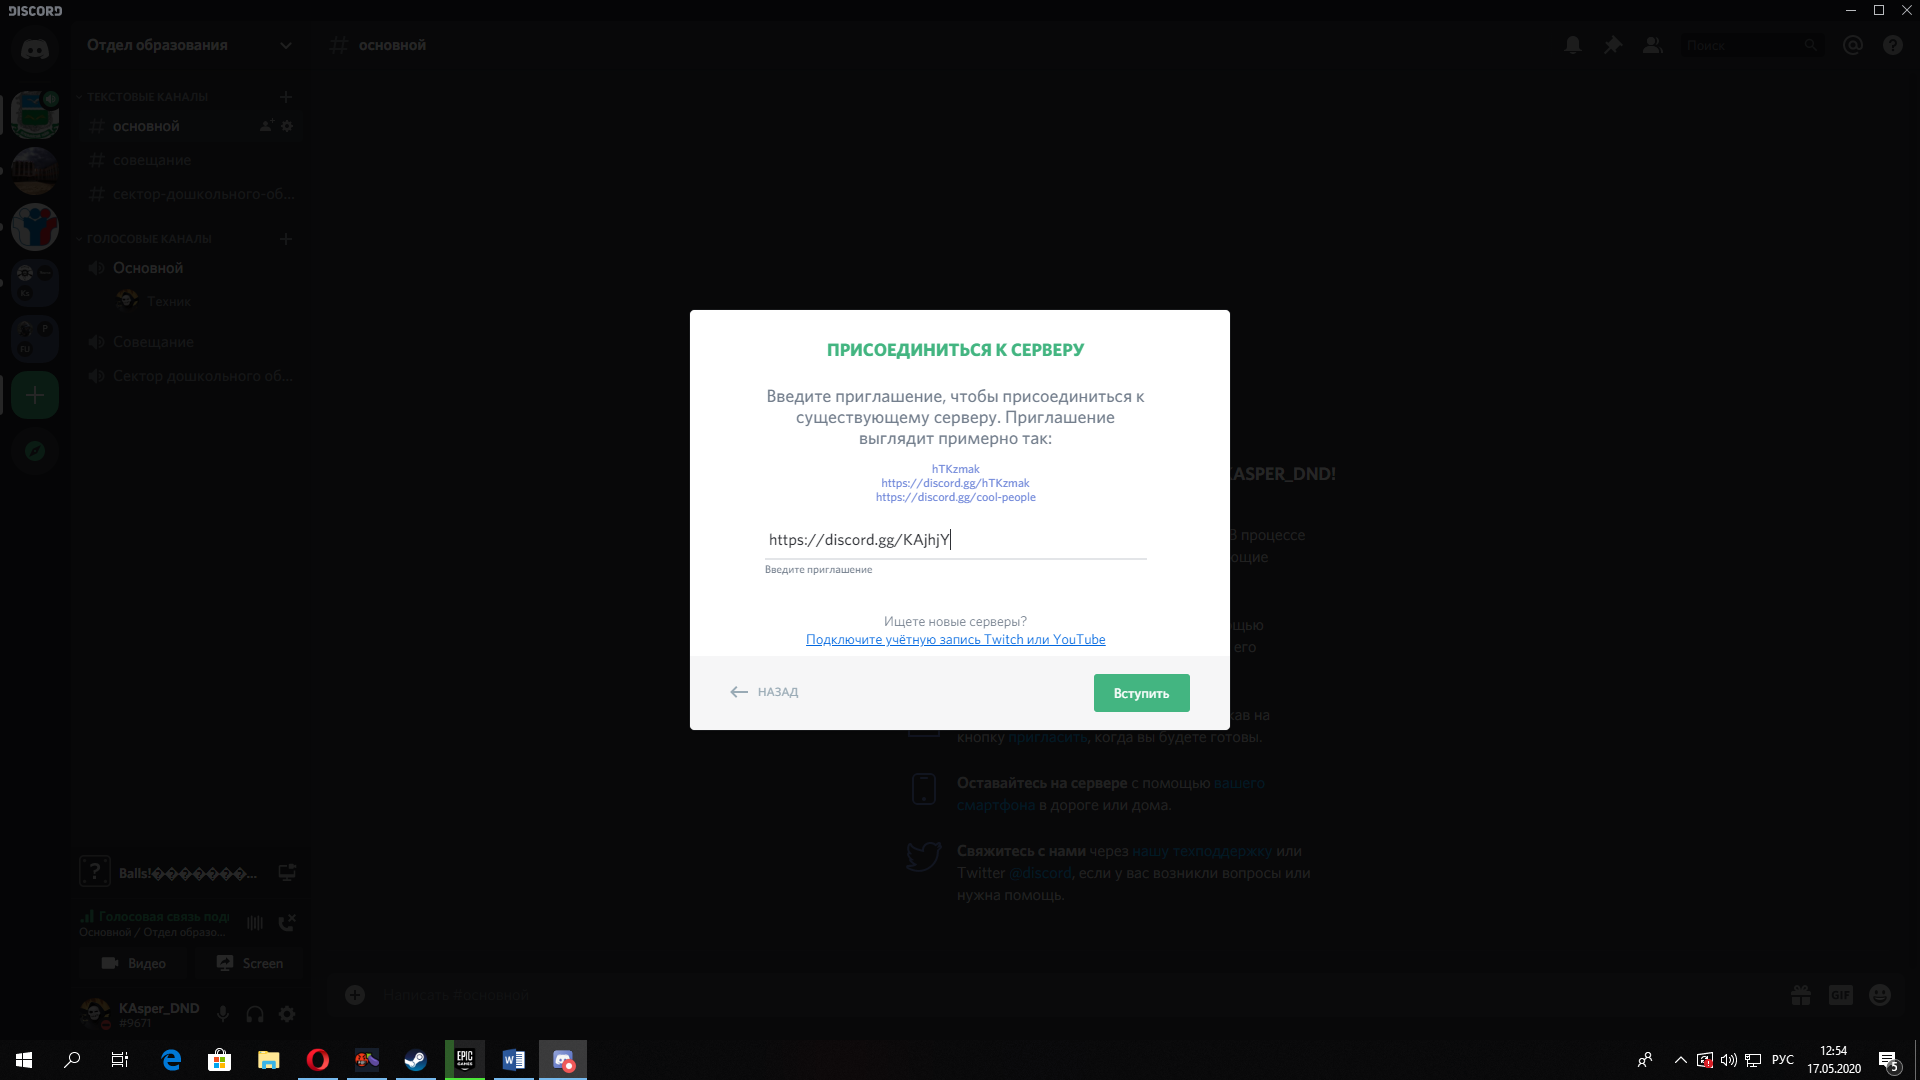
Task: Click the game activity stream icon
Action: [287, 873]
